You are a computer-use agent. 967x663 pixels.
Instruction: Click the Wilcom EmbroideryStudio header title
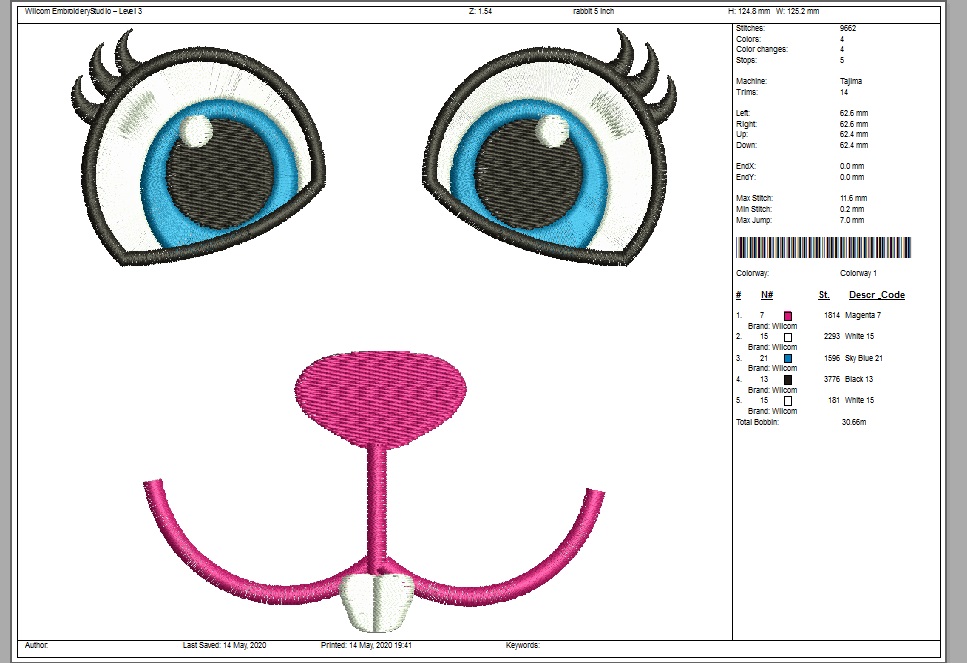coord(84,11)
